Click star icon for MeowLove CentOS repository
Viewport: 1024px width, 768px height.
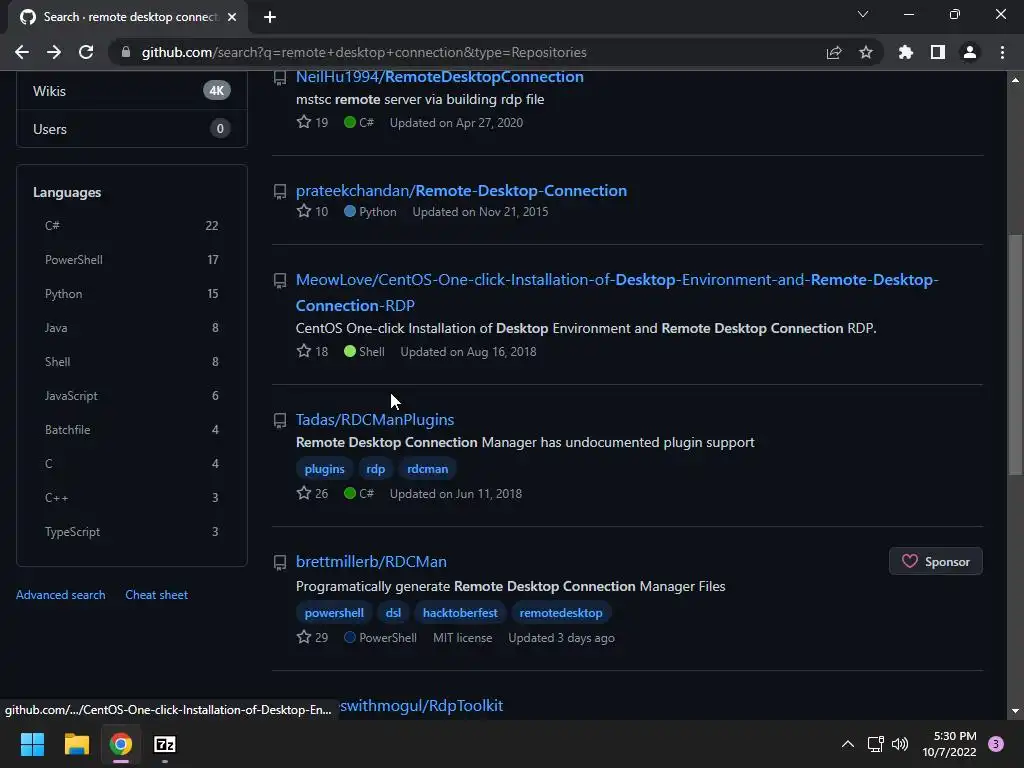pyautogui.click(x=304, y=351)
